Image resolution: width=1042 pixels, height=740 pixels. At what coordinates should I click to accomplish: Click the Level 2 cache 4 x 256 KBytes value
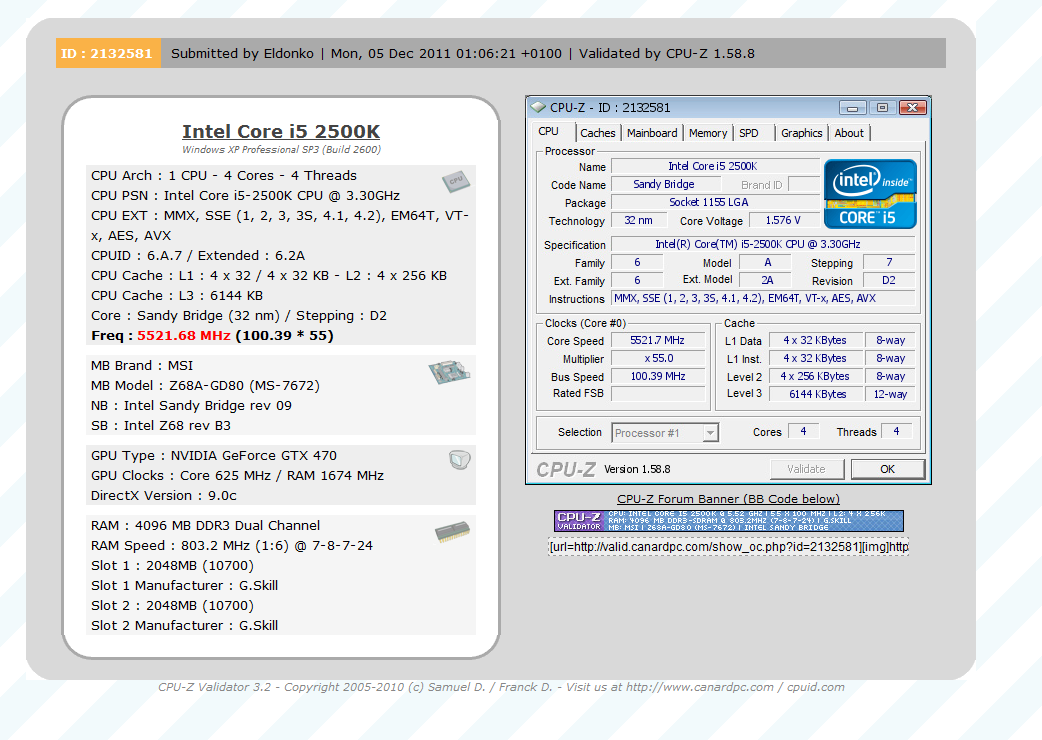click(817, 376)
